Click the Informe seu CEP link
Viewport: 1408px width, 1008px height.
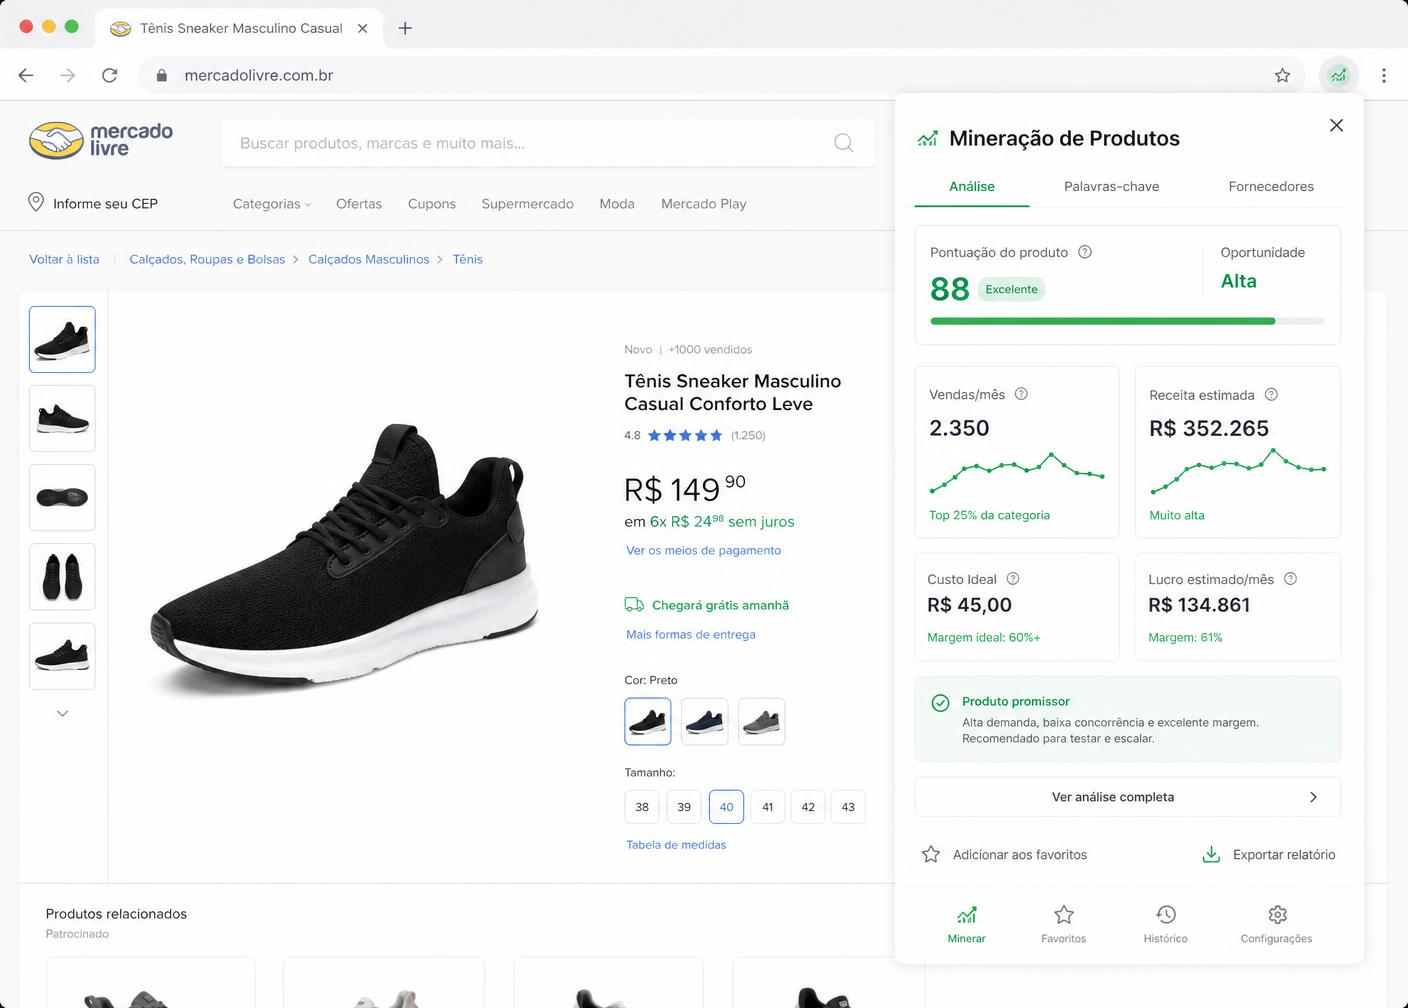(105, 203)
